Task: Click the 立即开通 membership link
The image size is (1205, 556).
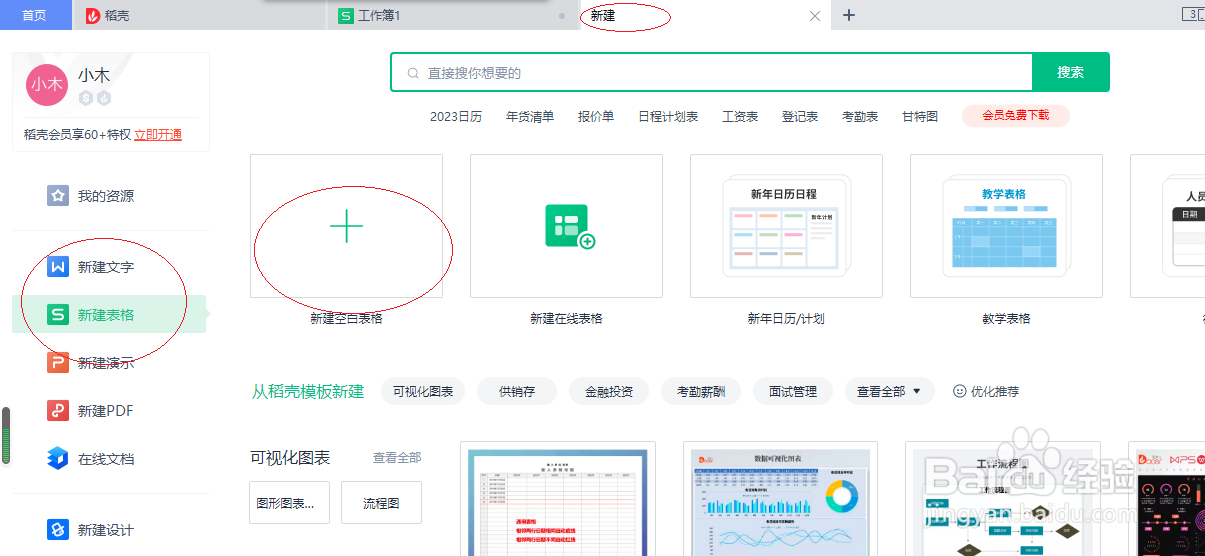Action: [158, 135]
